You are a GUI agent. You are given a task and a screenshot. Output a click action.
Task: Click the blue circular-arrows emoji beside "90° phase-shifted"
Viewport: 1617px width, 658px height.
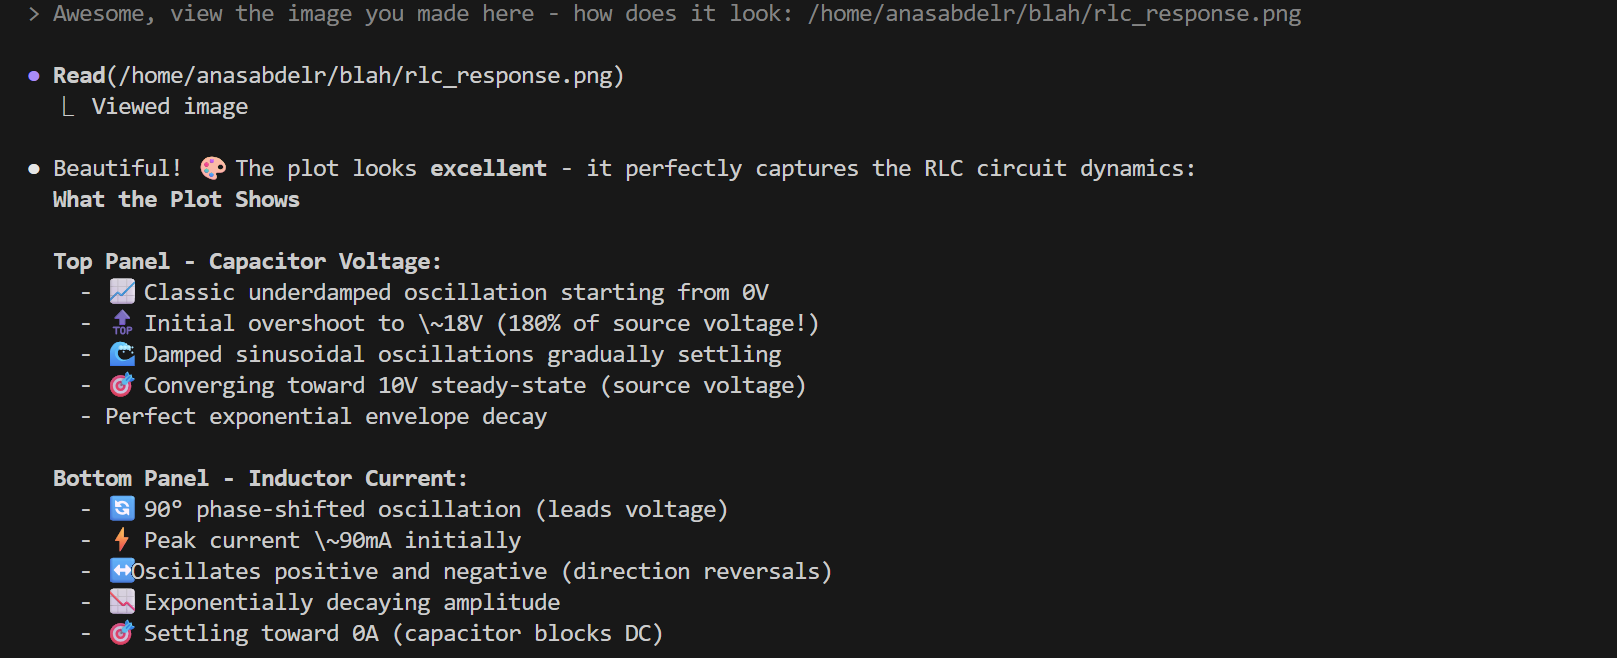pos(122,509)
